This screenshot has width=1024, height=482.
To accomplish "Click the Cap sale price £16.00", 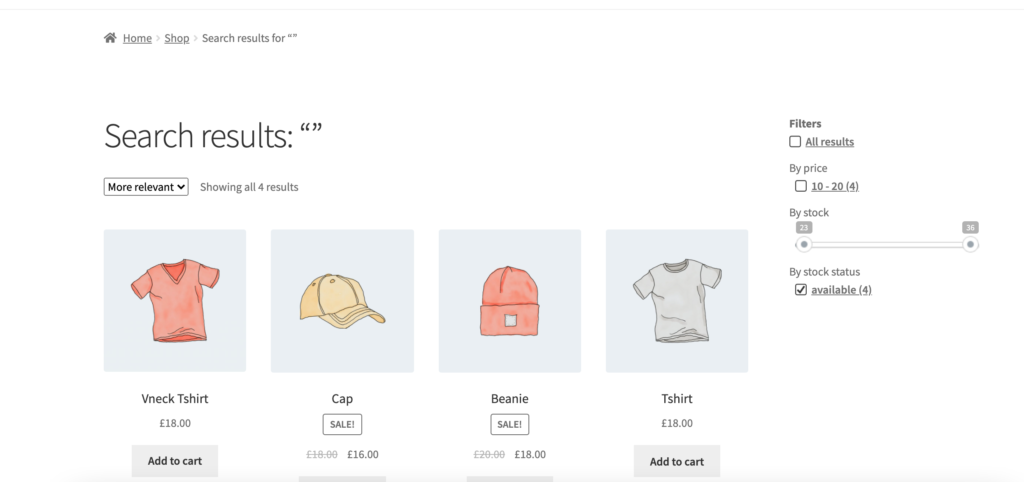I will pos(363,455).
